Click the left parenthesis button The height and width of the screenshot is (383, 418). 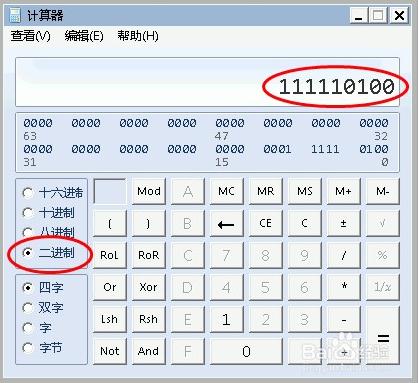110,223
